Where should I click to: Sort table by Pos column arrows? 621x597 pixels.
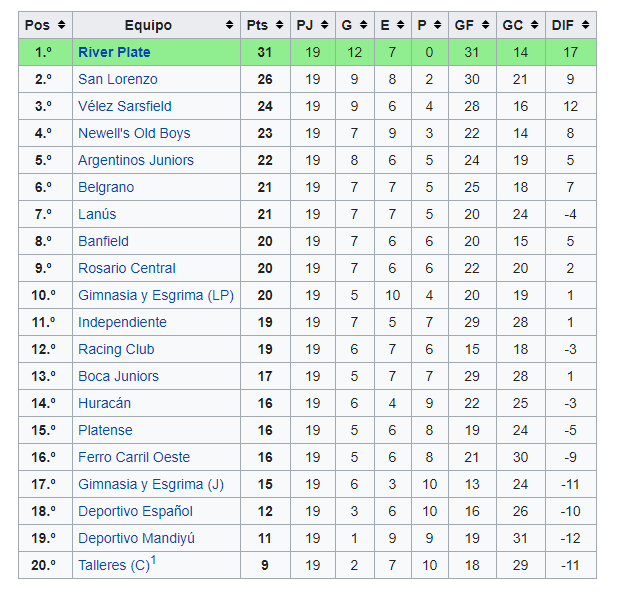coord(61,25)
